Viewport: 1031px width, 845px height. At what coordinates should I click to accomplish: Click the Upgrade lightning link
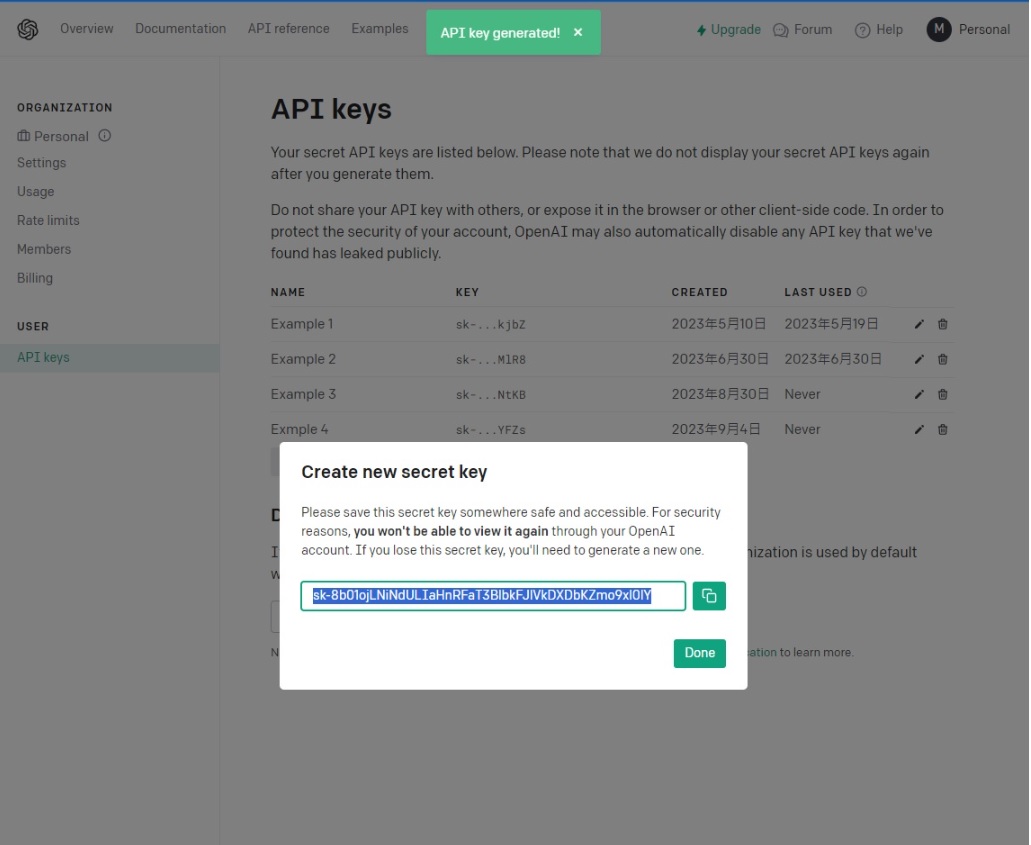(x=729, y=30)
